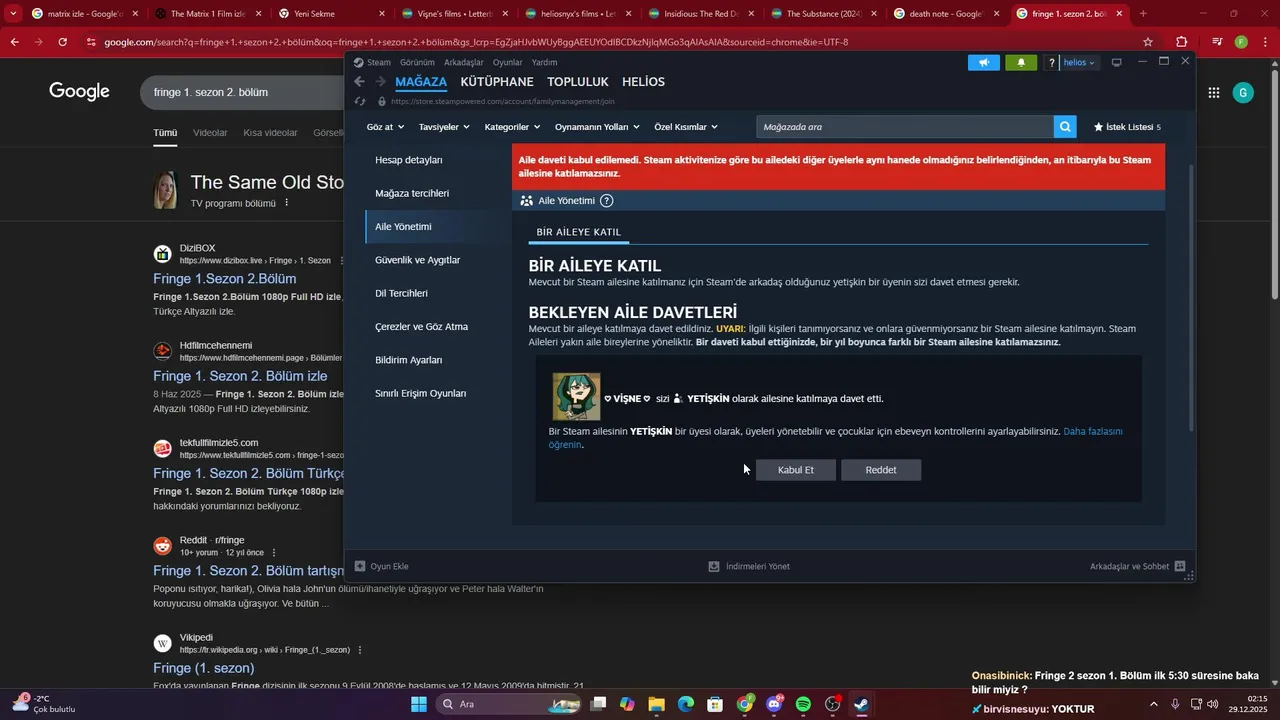Viewport: 1280px width, 720px height.
Task: Open the Arkadaşlar menu
Action: [464, 62]
